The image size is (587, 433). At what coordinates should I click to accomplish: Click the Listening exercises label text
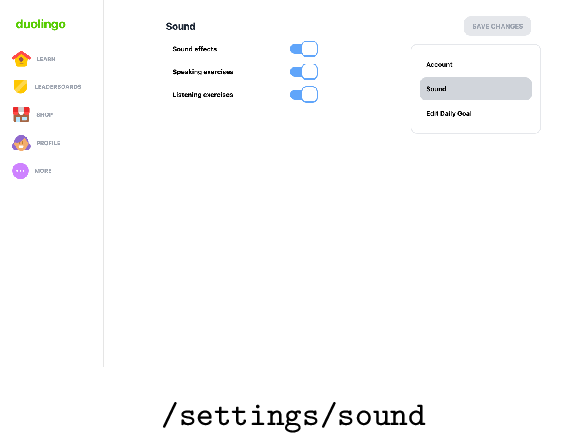(203, 95)
